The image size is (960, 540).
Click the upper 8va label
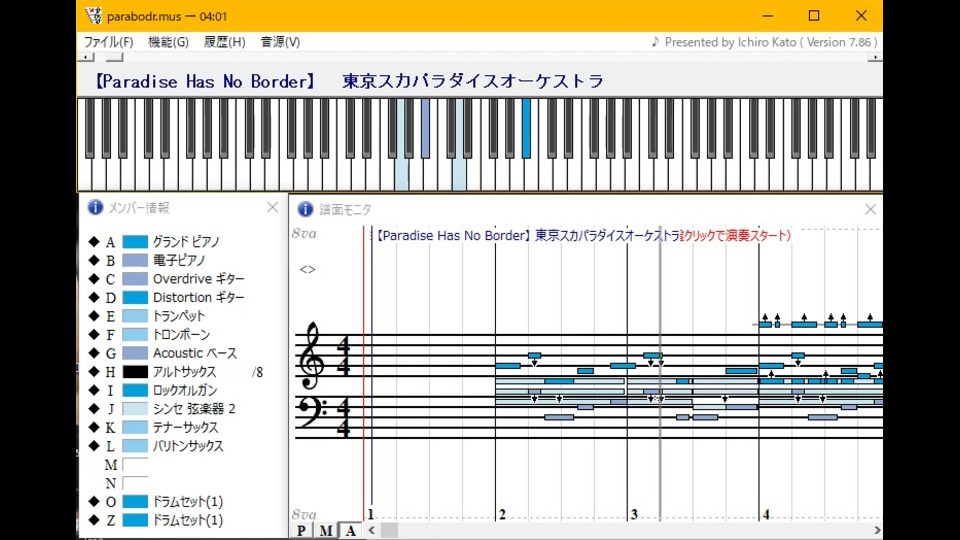(x=304, y=233)
